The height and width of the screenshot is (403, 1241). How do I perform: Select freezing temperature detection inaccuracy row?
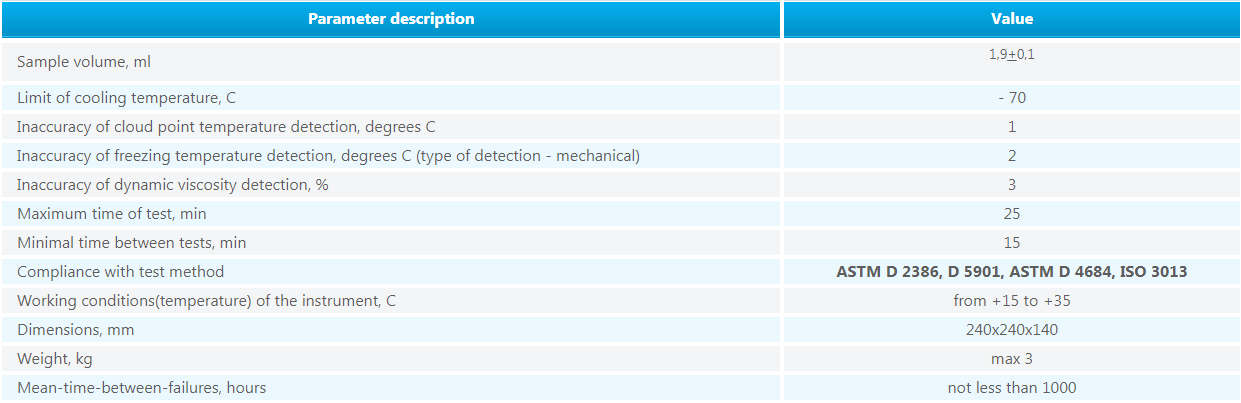coord(621,156)
